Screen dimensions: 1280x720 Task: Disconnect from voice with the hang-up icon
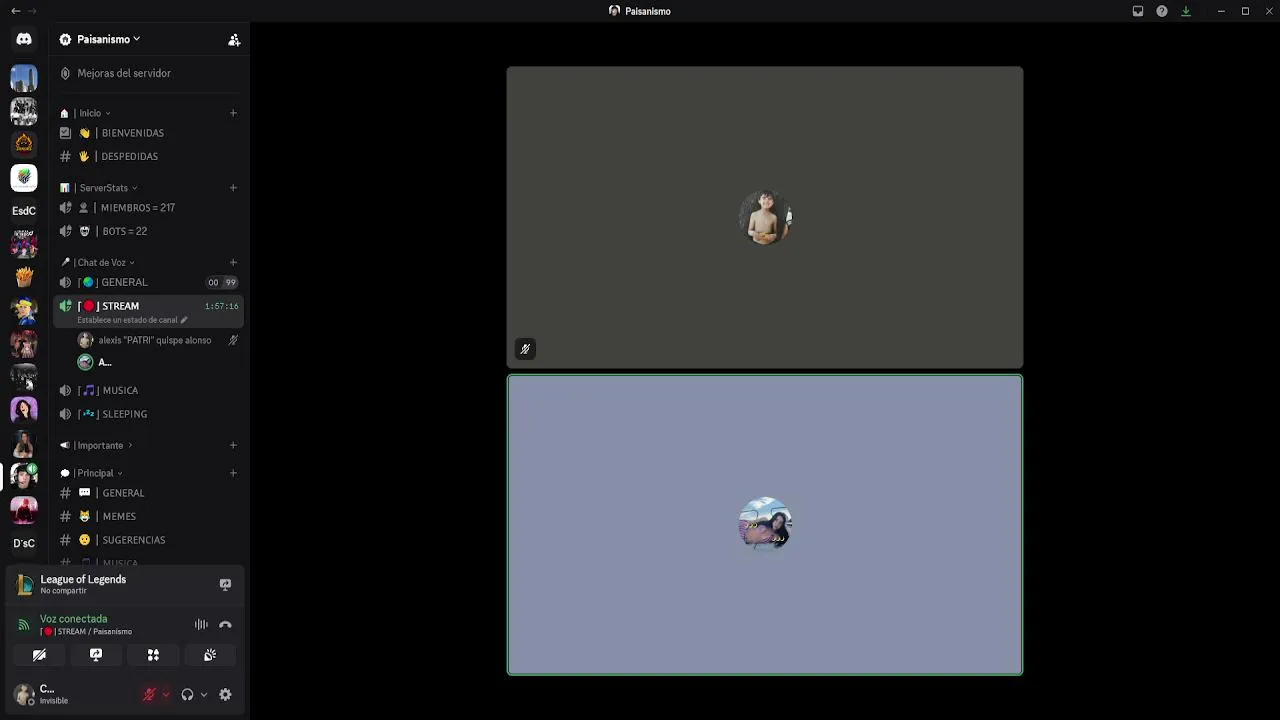225,625
